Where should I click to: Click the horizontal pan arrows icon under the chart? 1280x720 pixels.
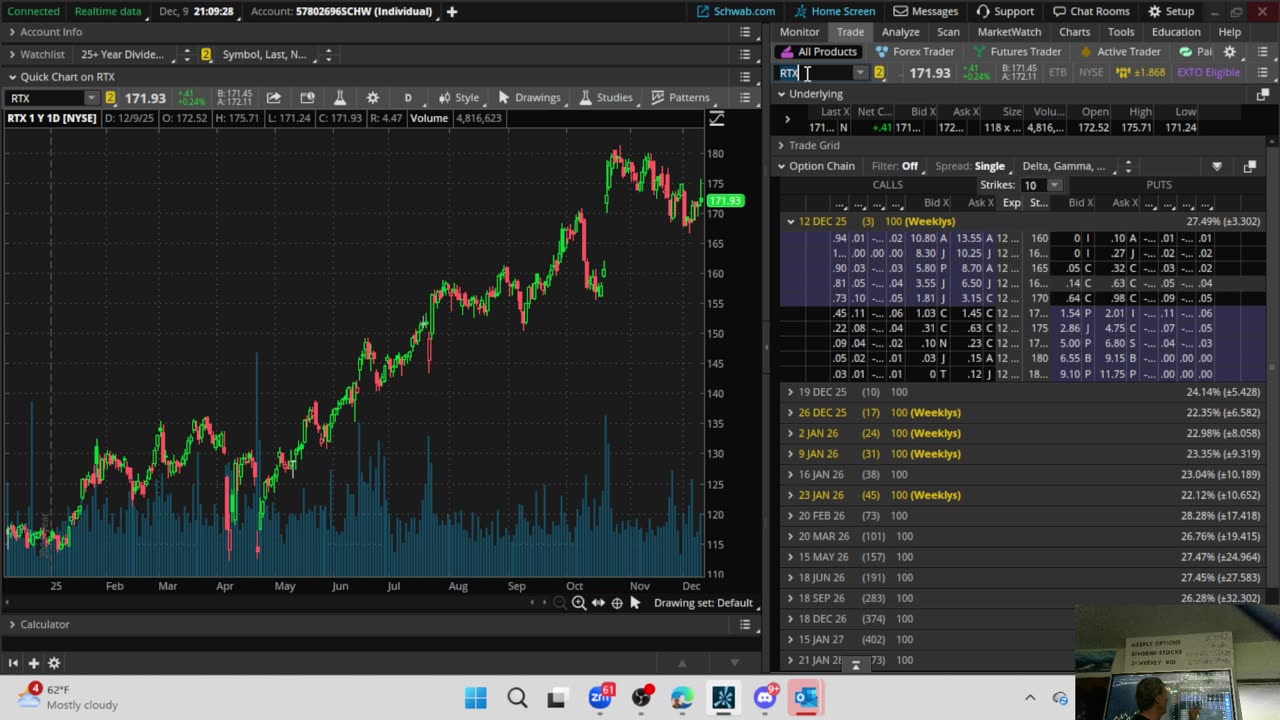[x=598, y=603]
